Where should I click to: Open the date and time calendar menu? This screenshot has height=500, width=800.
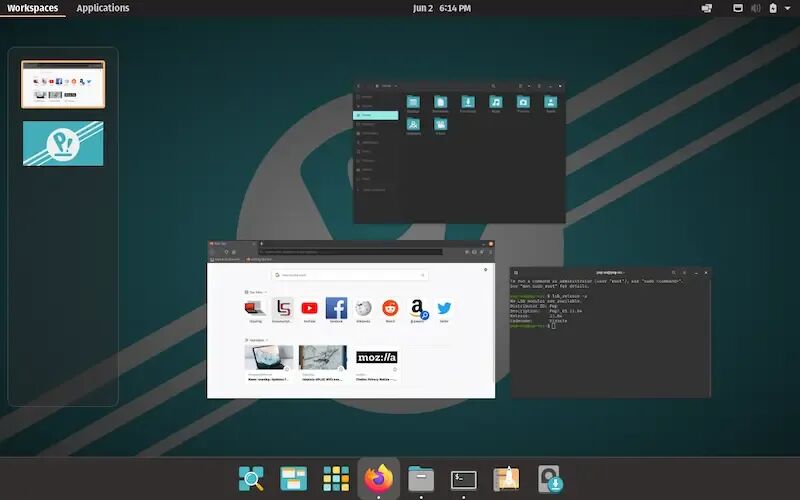click(442, 8)
